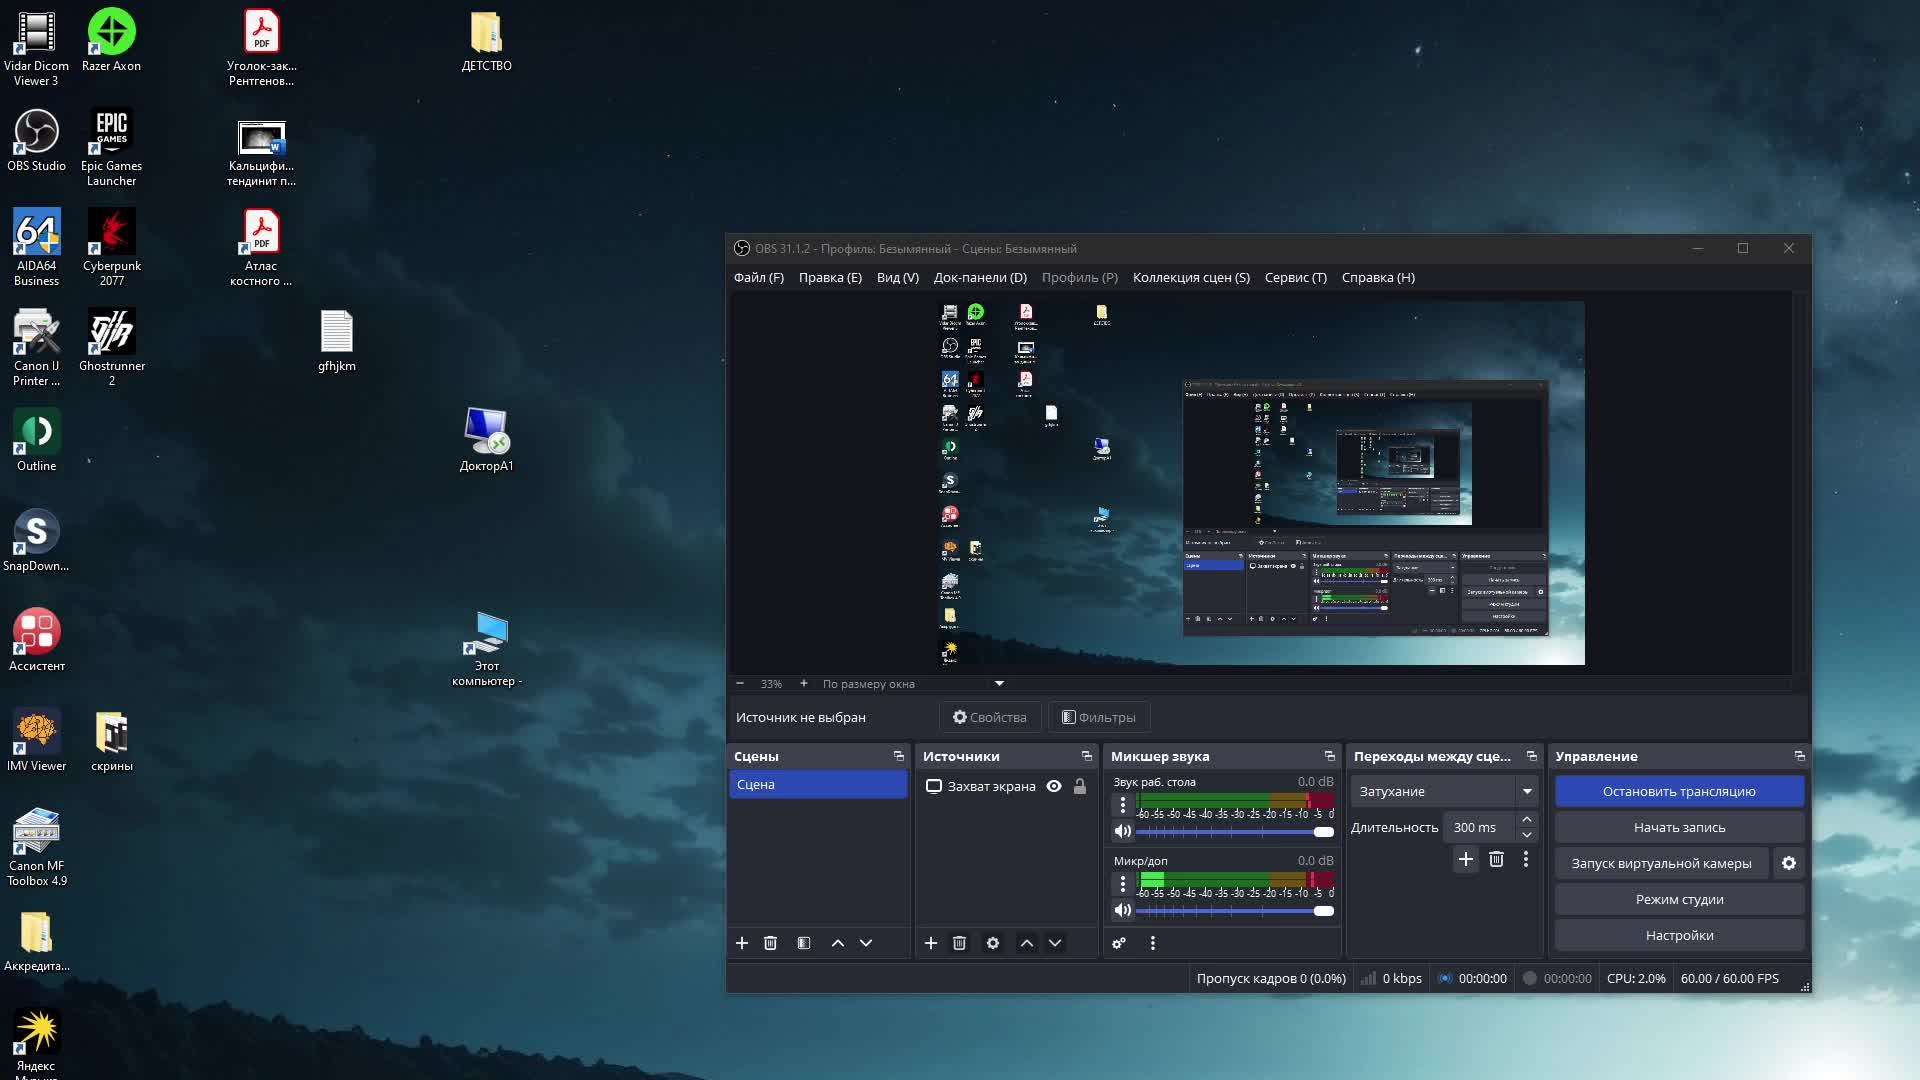This screenshot has width=1920, height=1080.
Task: Add a new scene with plus icon
Action: (742, 943)
